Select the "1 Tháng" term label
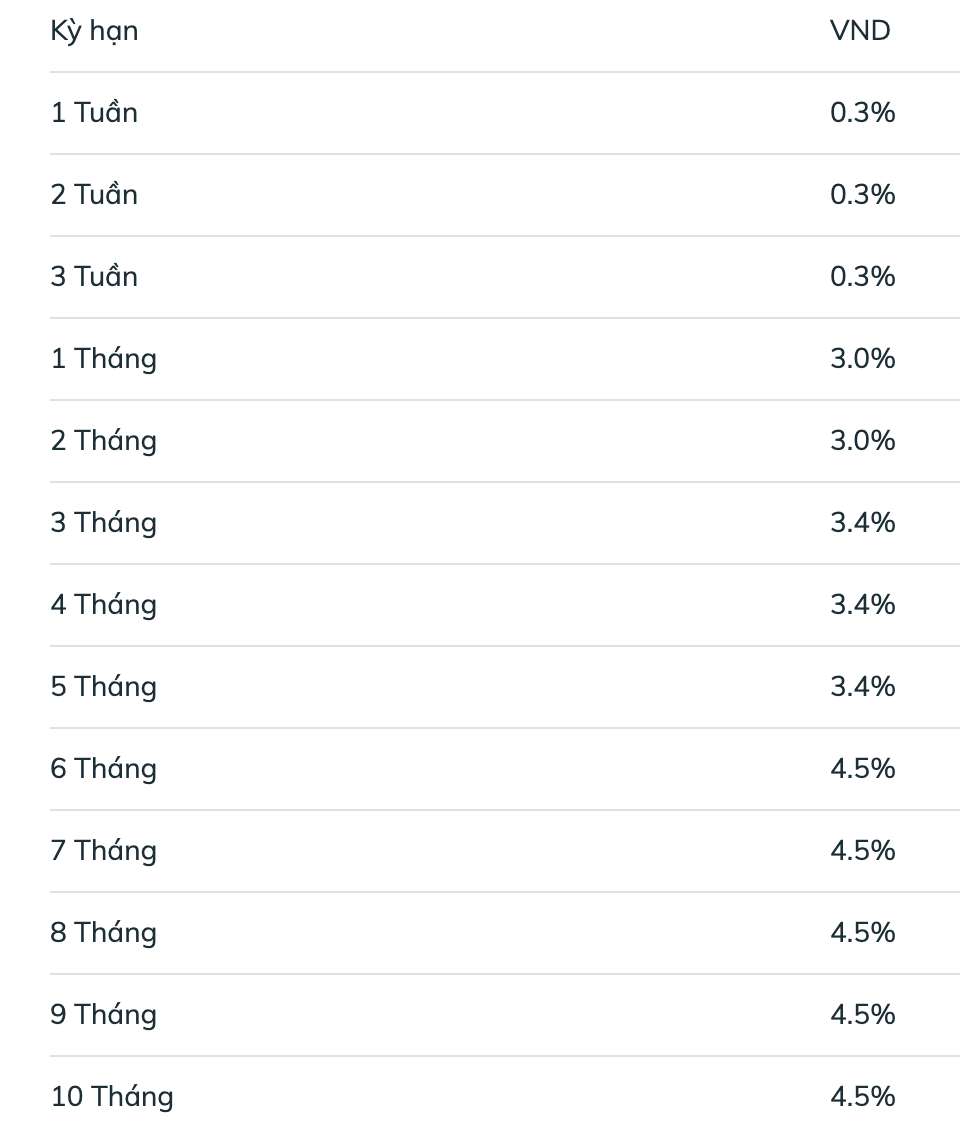The width and height of the screenshot is (960, 1136). click(104, 358)
